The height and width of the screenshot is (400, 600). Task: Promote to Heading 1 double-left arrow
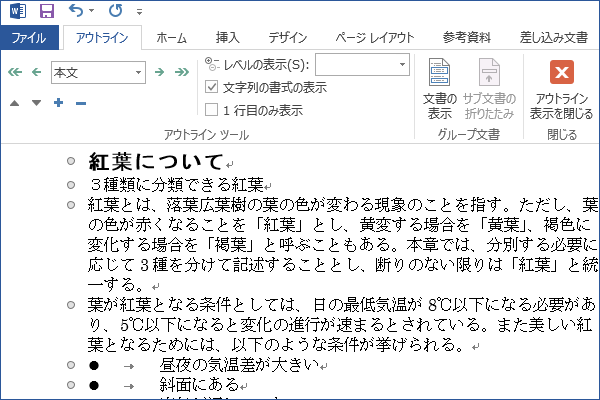[x=15, y=72]
